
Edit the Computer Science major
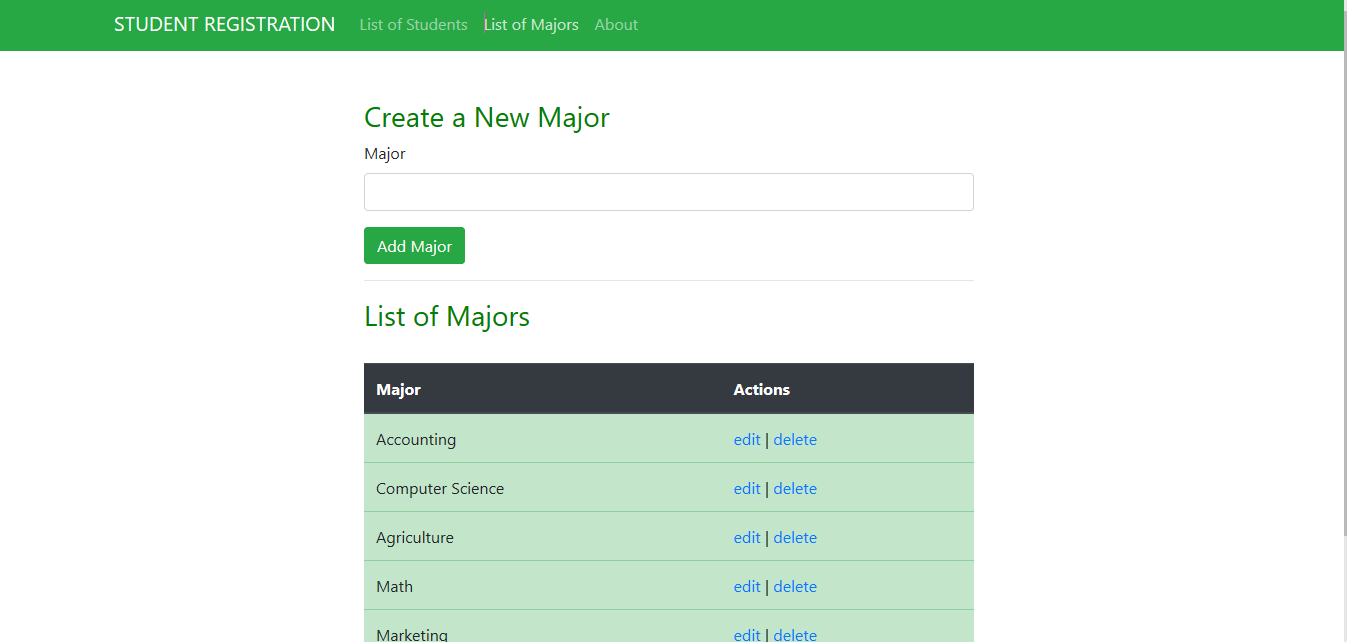tap(747, 489)
